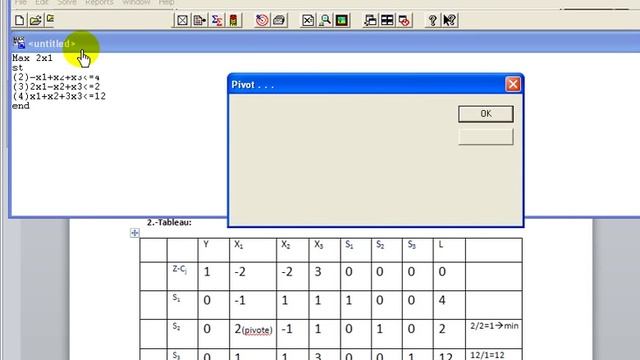Close the Pivot dialog with X
Image resolution: width=640 pixels, height=360 pixels.
coord(513,84)
